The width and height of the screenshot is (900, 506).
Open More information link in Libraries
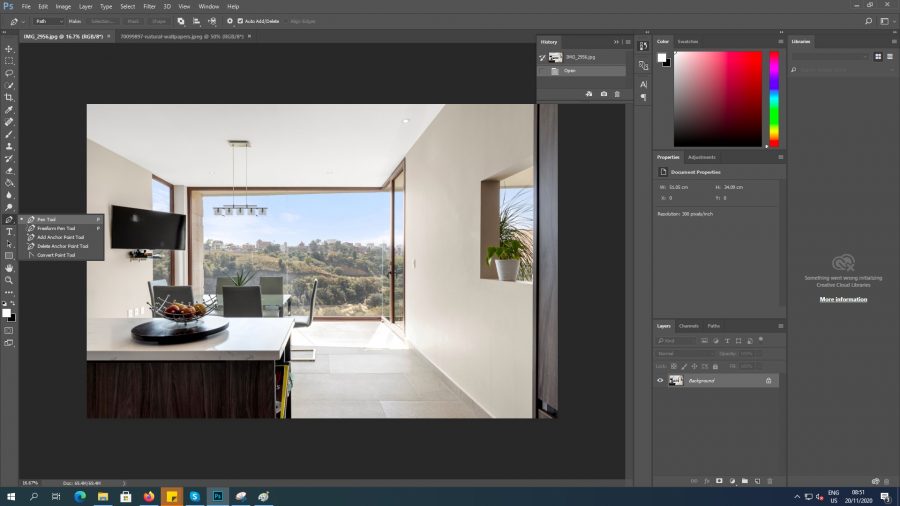tap(843, 299)
